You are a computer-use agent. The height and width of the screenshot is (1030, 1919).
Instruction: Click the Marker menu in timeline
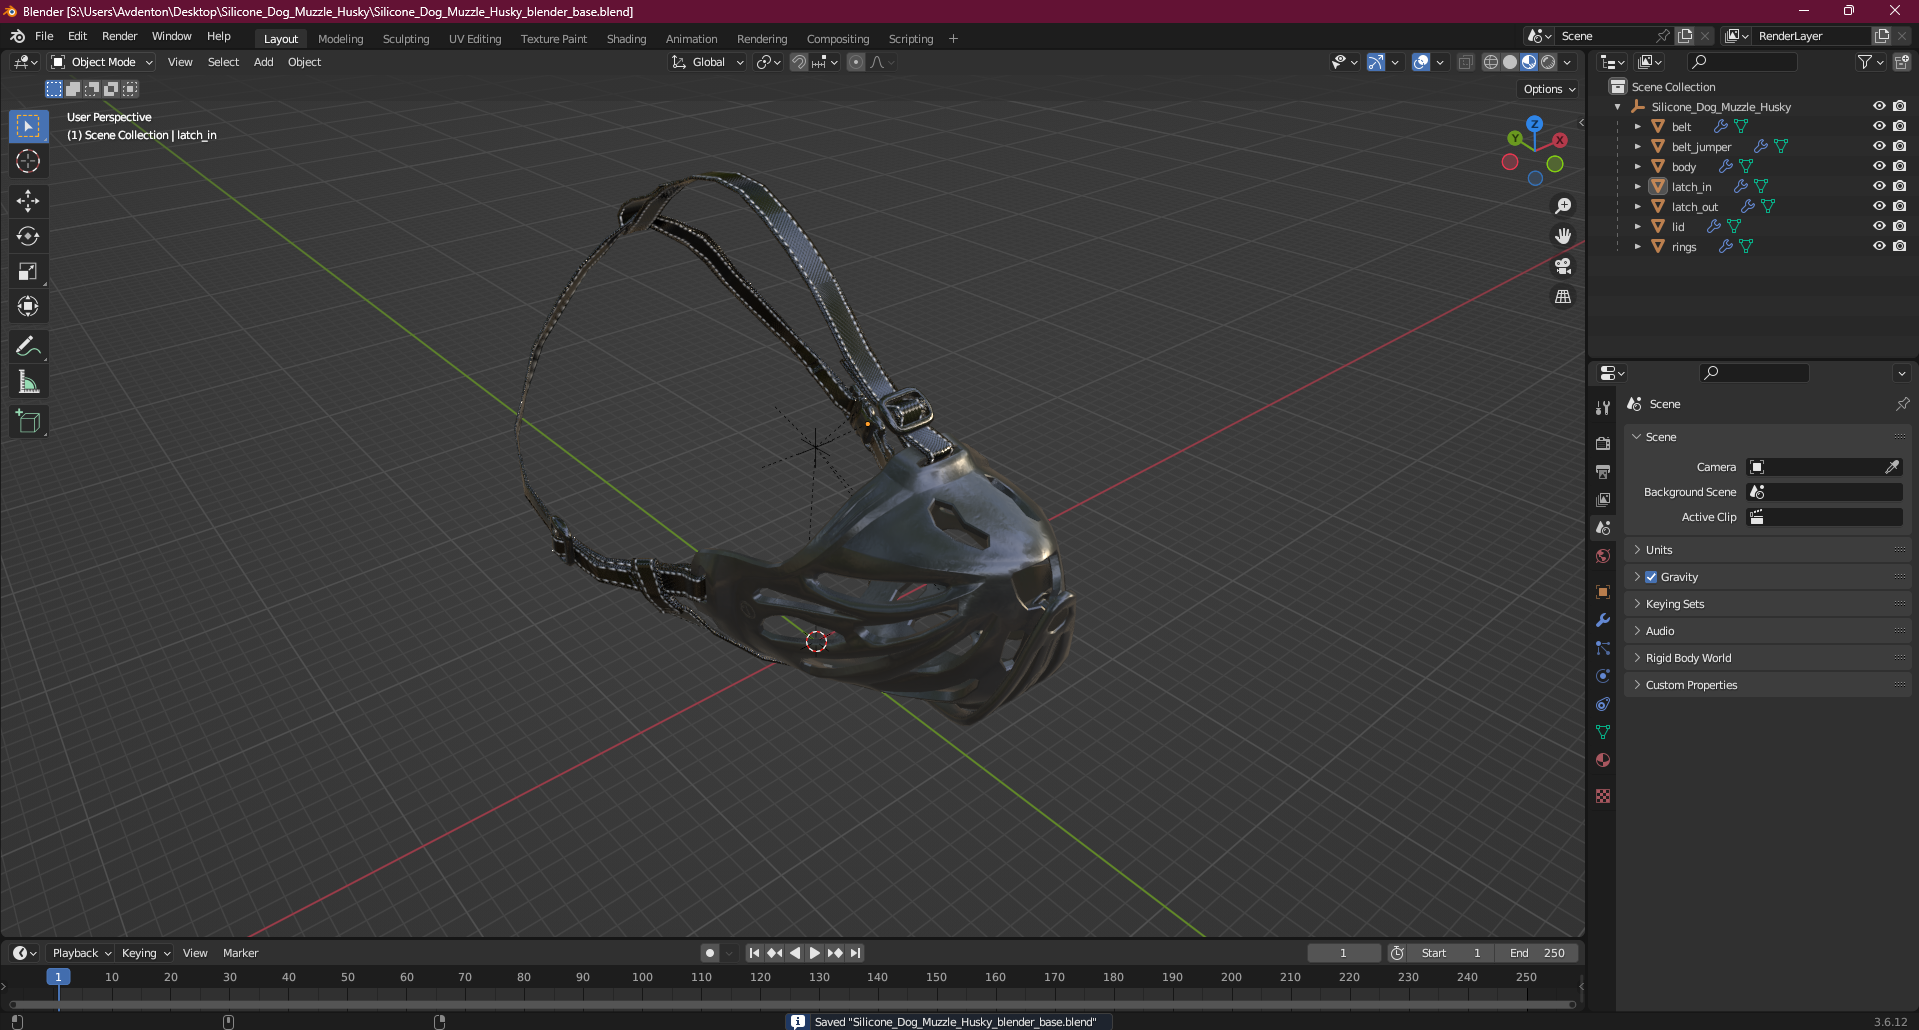click(240, 953)
